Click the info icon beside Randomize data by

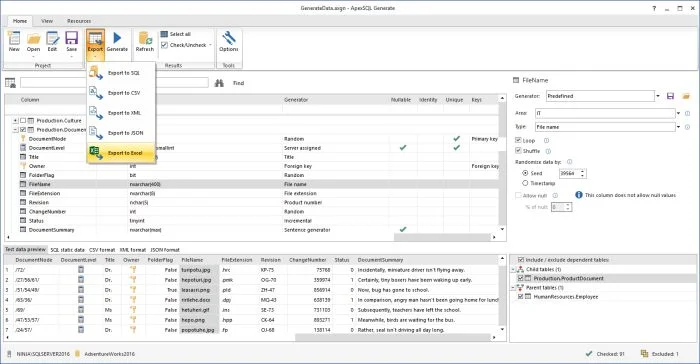(569, 162)
